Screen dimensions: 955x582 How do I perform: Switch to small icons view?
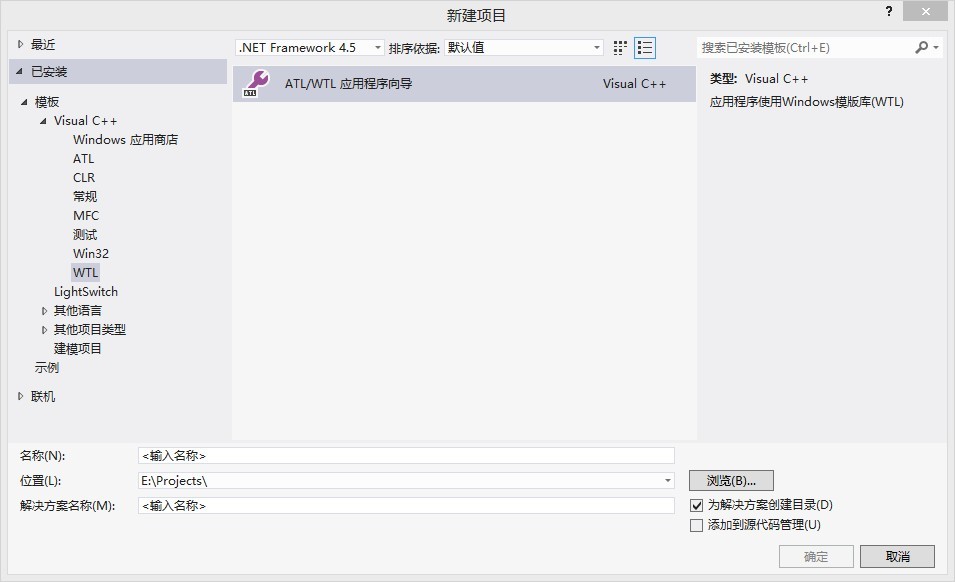pyautogui.click(x=620, y=47)
